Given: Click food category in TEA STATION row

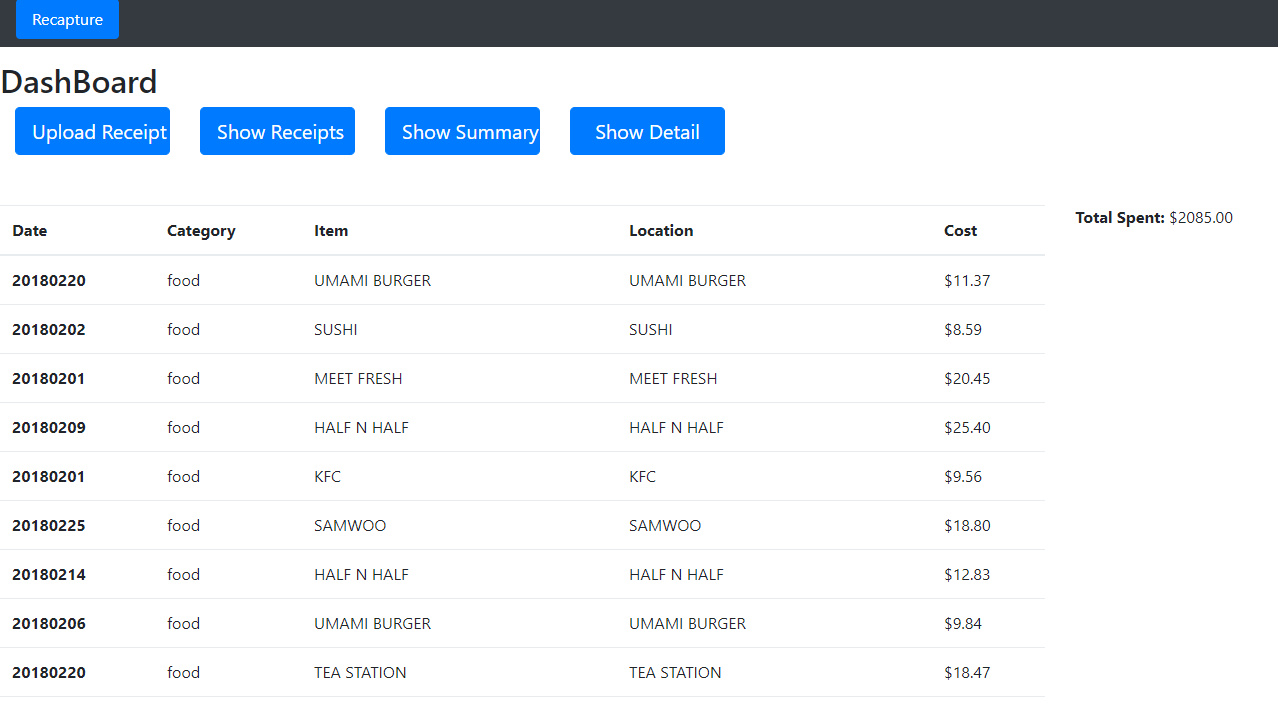Looking at the screenshot, I should click(x=183, y=672).
